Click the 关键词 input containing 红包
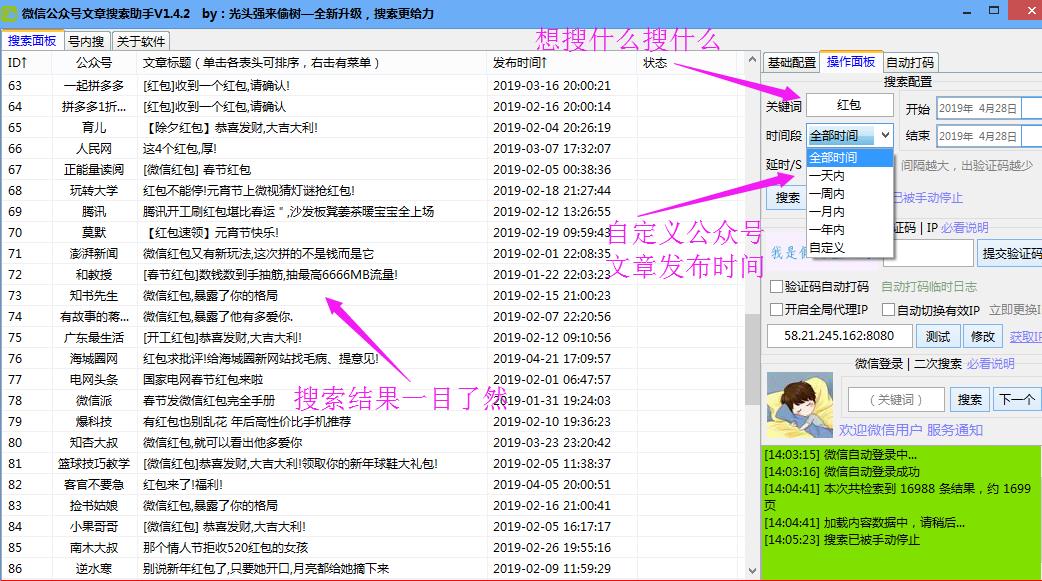The image size is (1042, 581). point(849,105)
